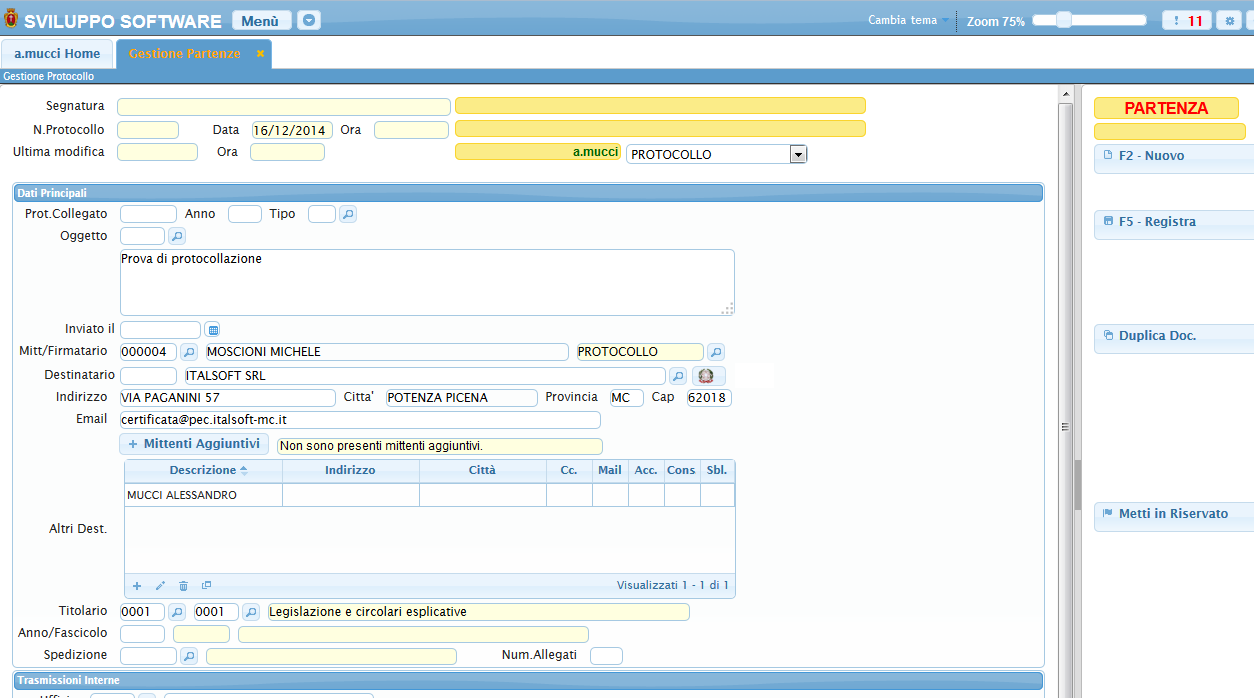
Task: Open the Inviato il calendar picker
Action: [212, 330]
